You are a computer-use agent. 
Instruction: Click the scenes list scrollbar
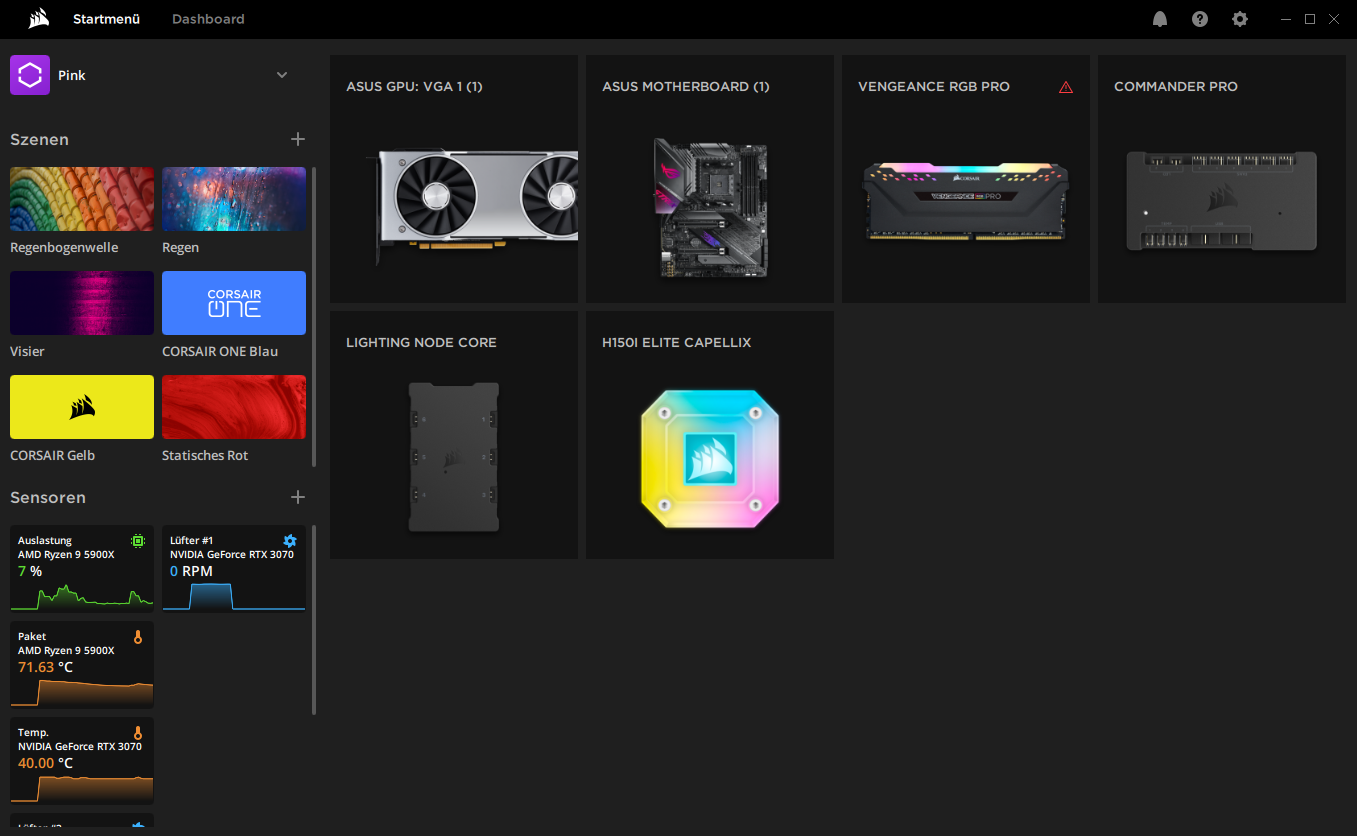coord(314,316)
